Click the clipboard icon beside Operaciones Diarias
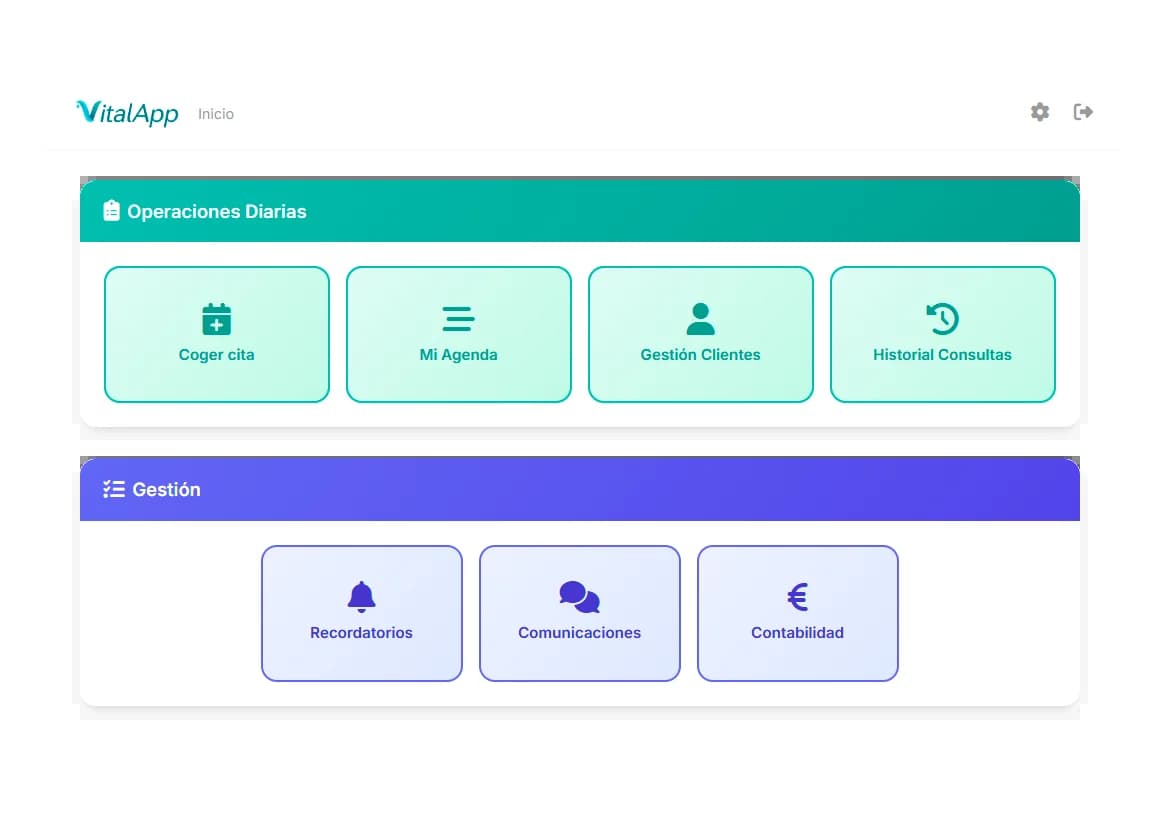Image resolution: width=1164 pixels, height=813 pixels. tap(111, 210)
